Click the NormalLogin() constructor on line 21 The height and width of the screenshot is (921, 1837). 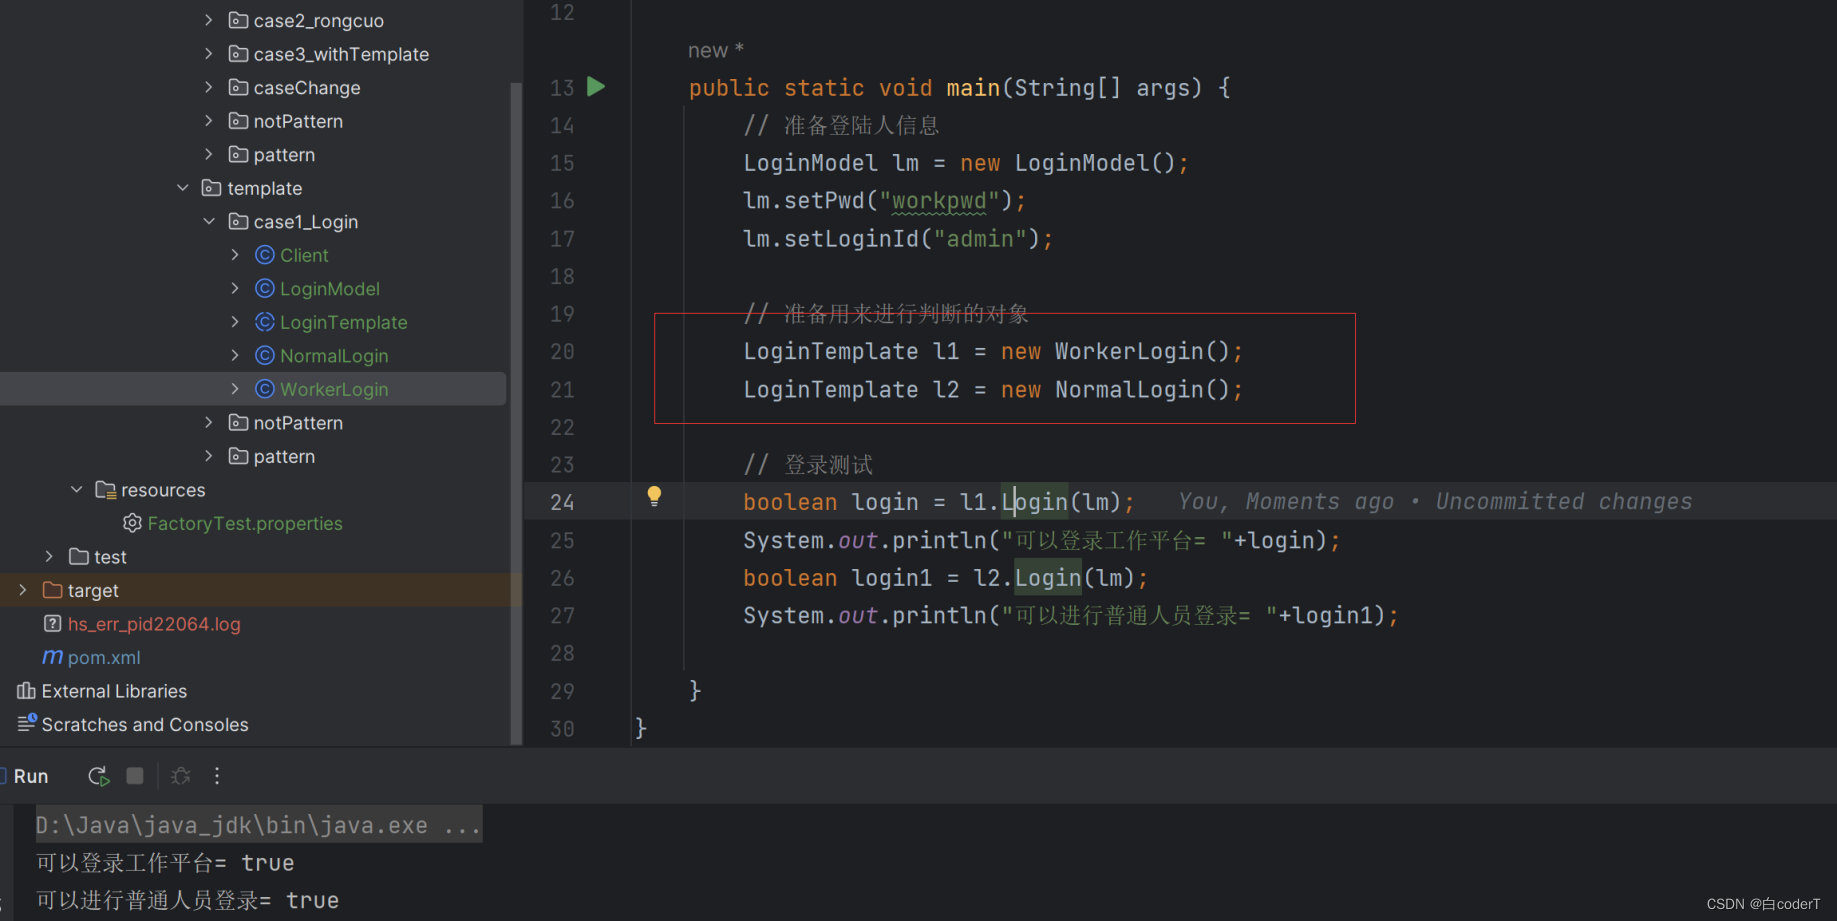click(x=1142, y=390)
